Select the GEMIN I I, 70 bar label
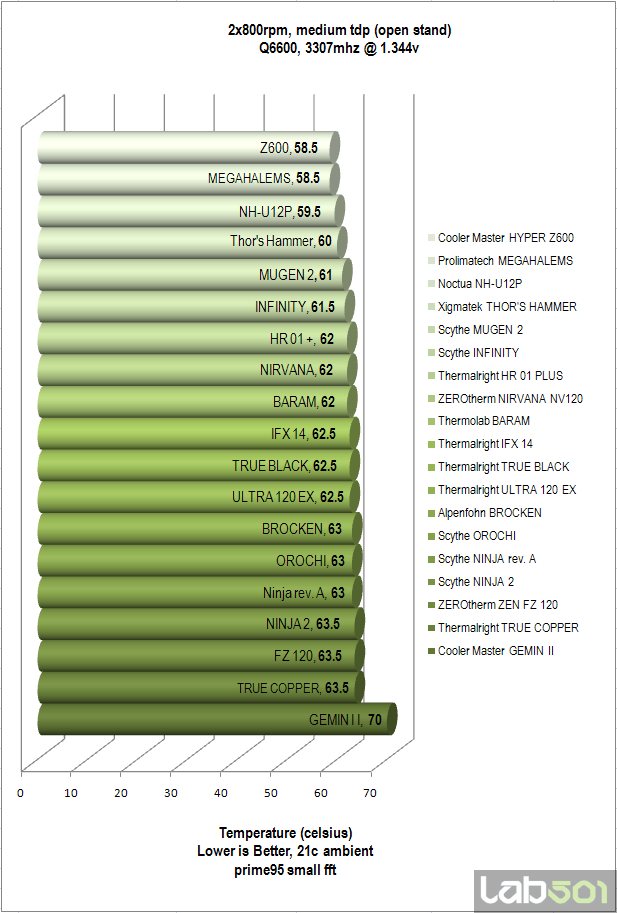The height and width of the screenshot is (913, 617). click(x=345, y=720)
